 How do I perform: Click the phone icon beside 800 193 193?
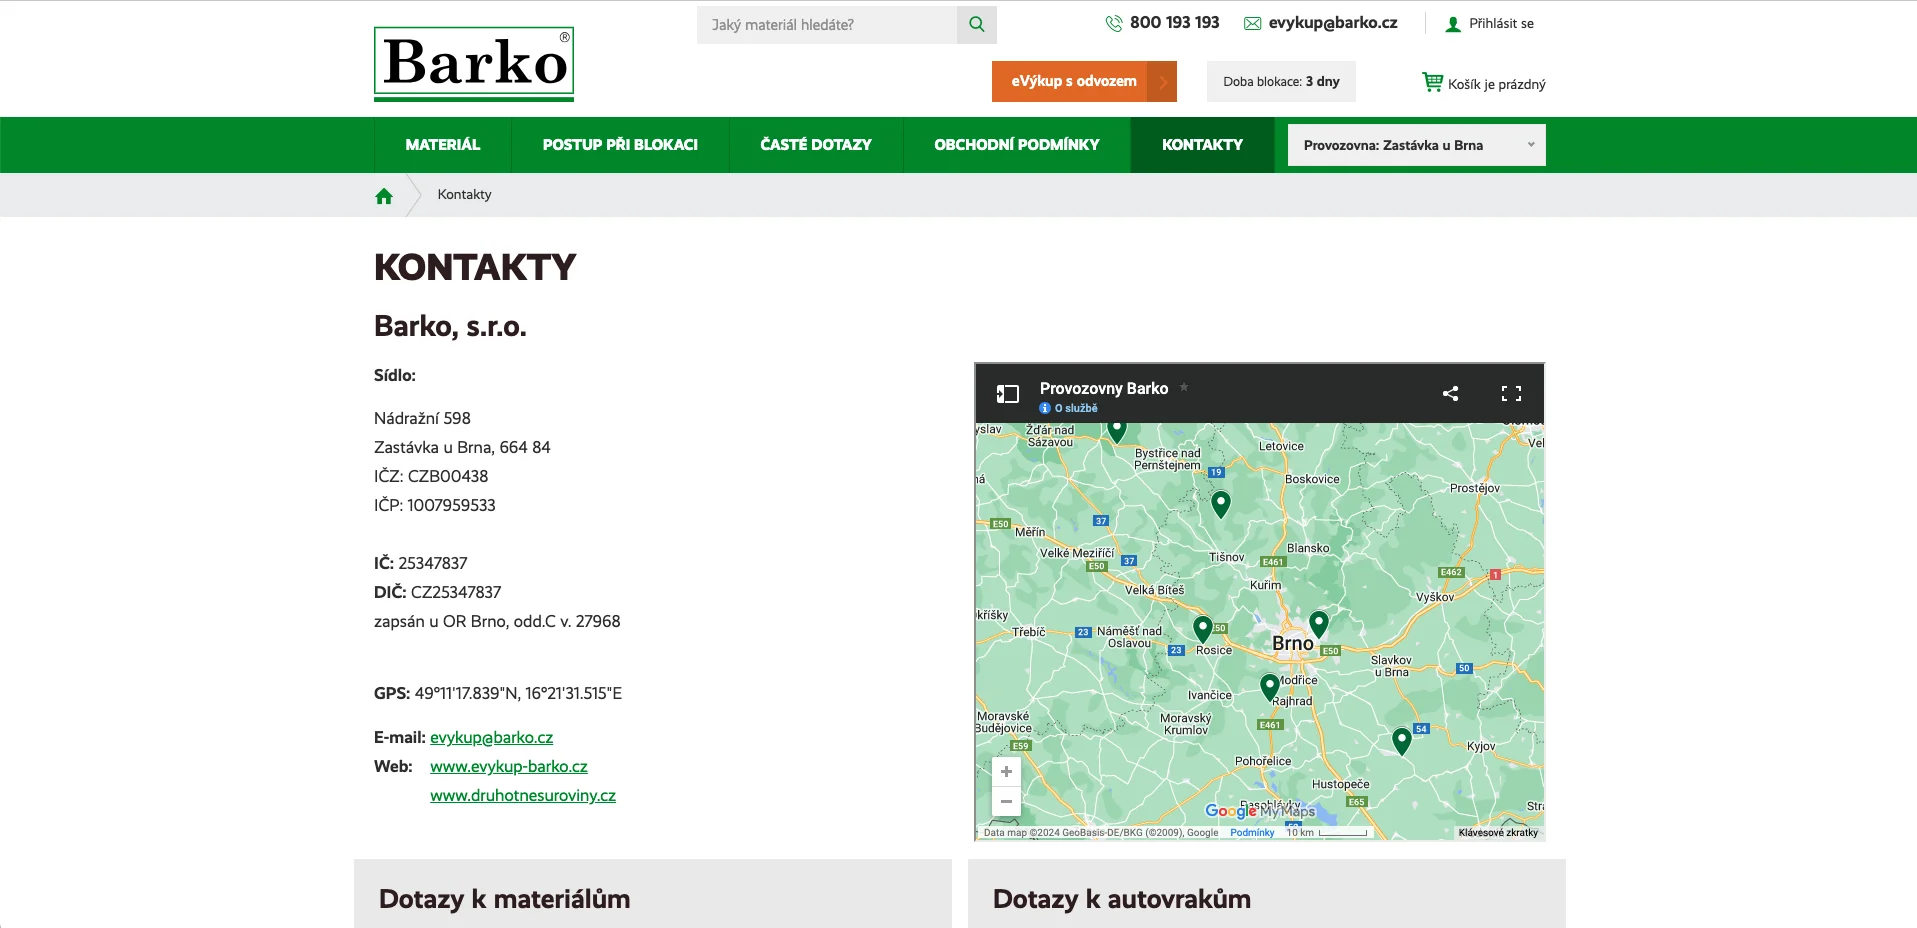pos(1114,23)
